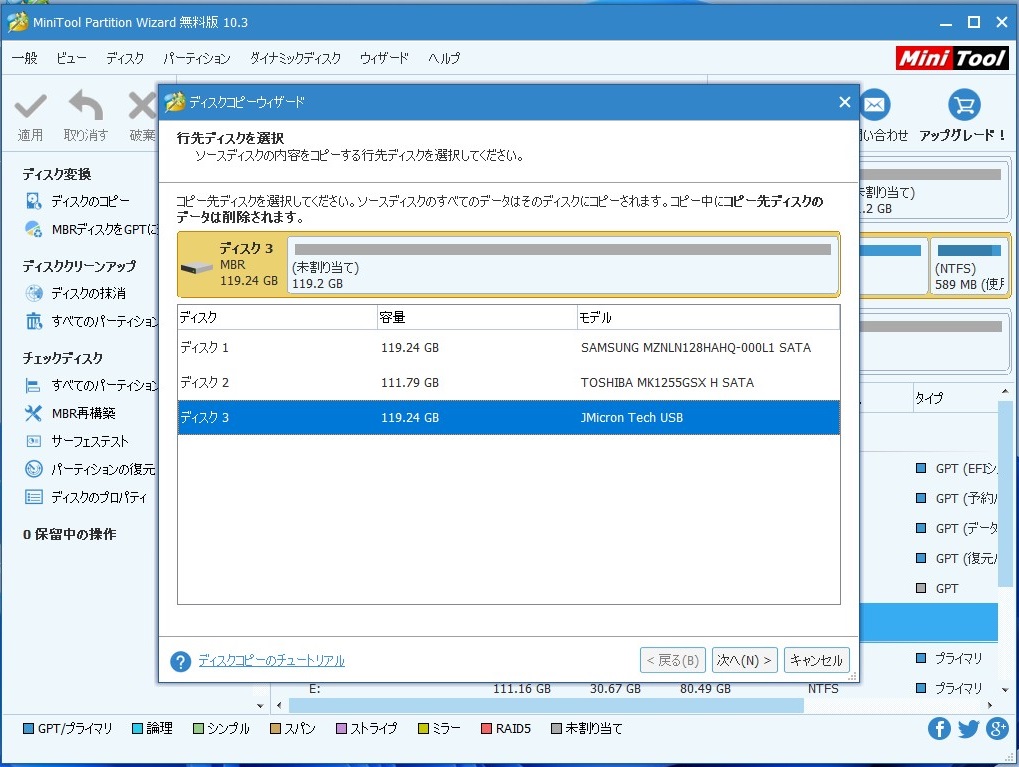
Task: Click the Undo (取り消す) arrow icon
Action: click(x=86, y=106)
